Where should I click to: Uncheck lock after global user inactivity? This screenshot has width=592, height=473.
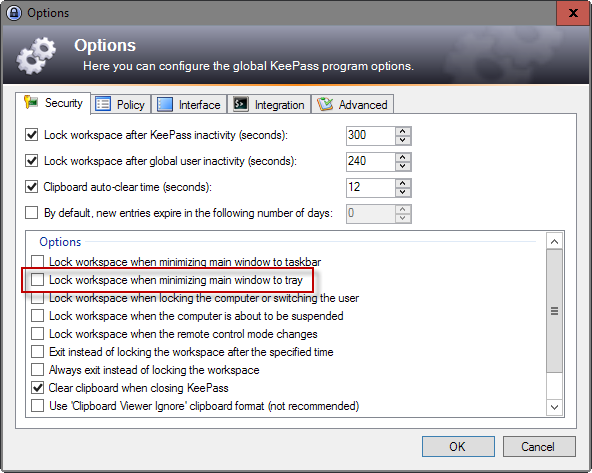[32, 161]
